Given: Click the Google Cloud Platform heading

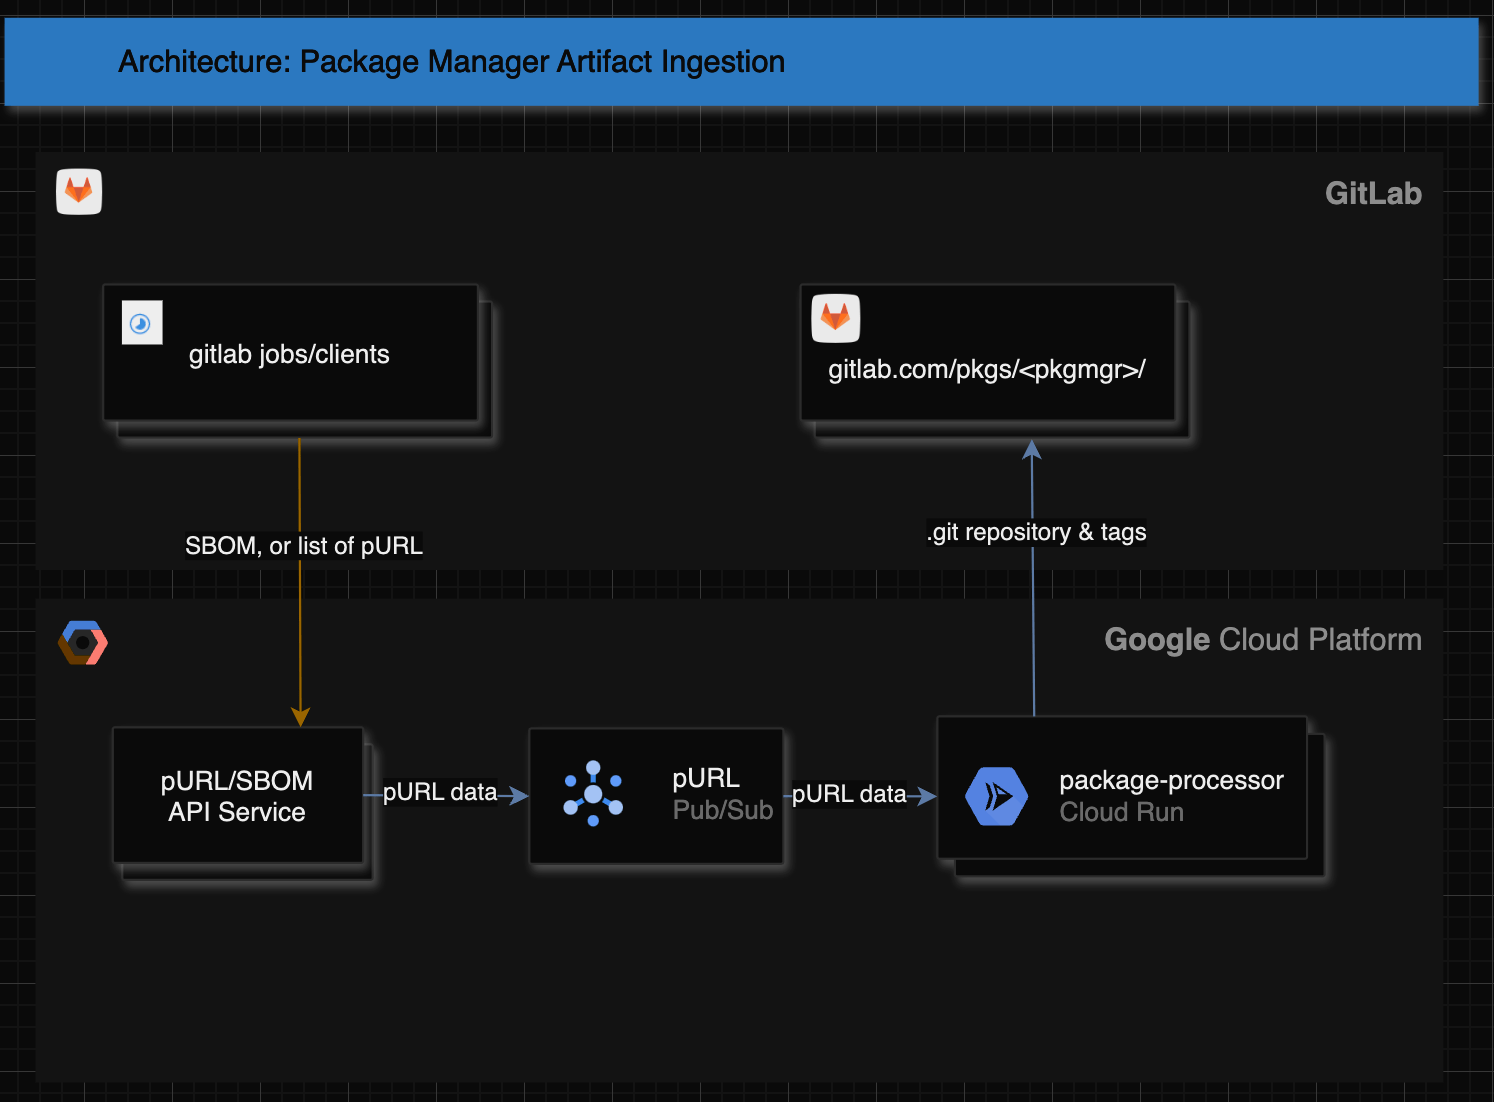Looking at the screenshot, I should 1262,639.
